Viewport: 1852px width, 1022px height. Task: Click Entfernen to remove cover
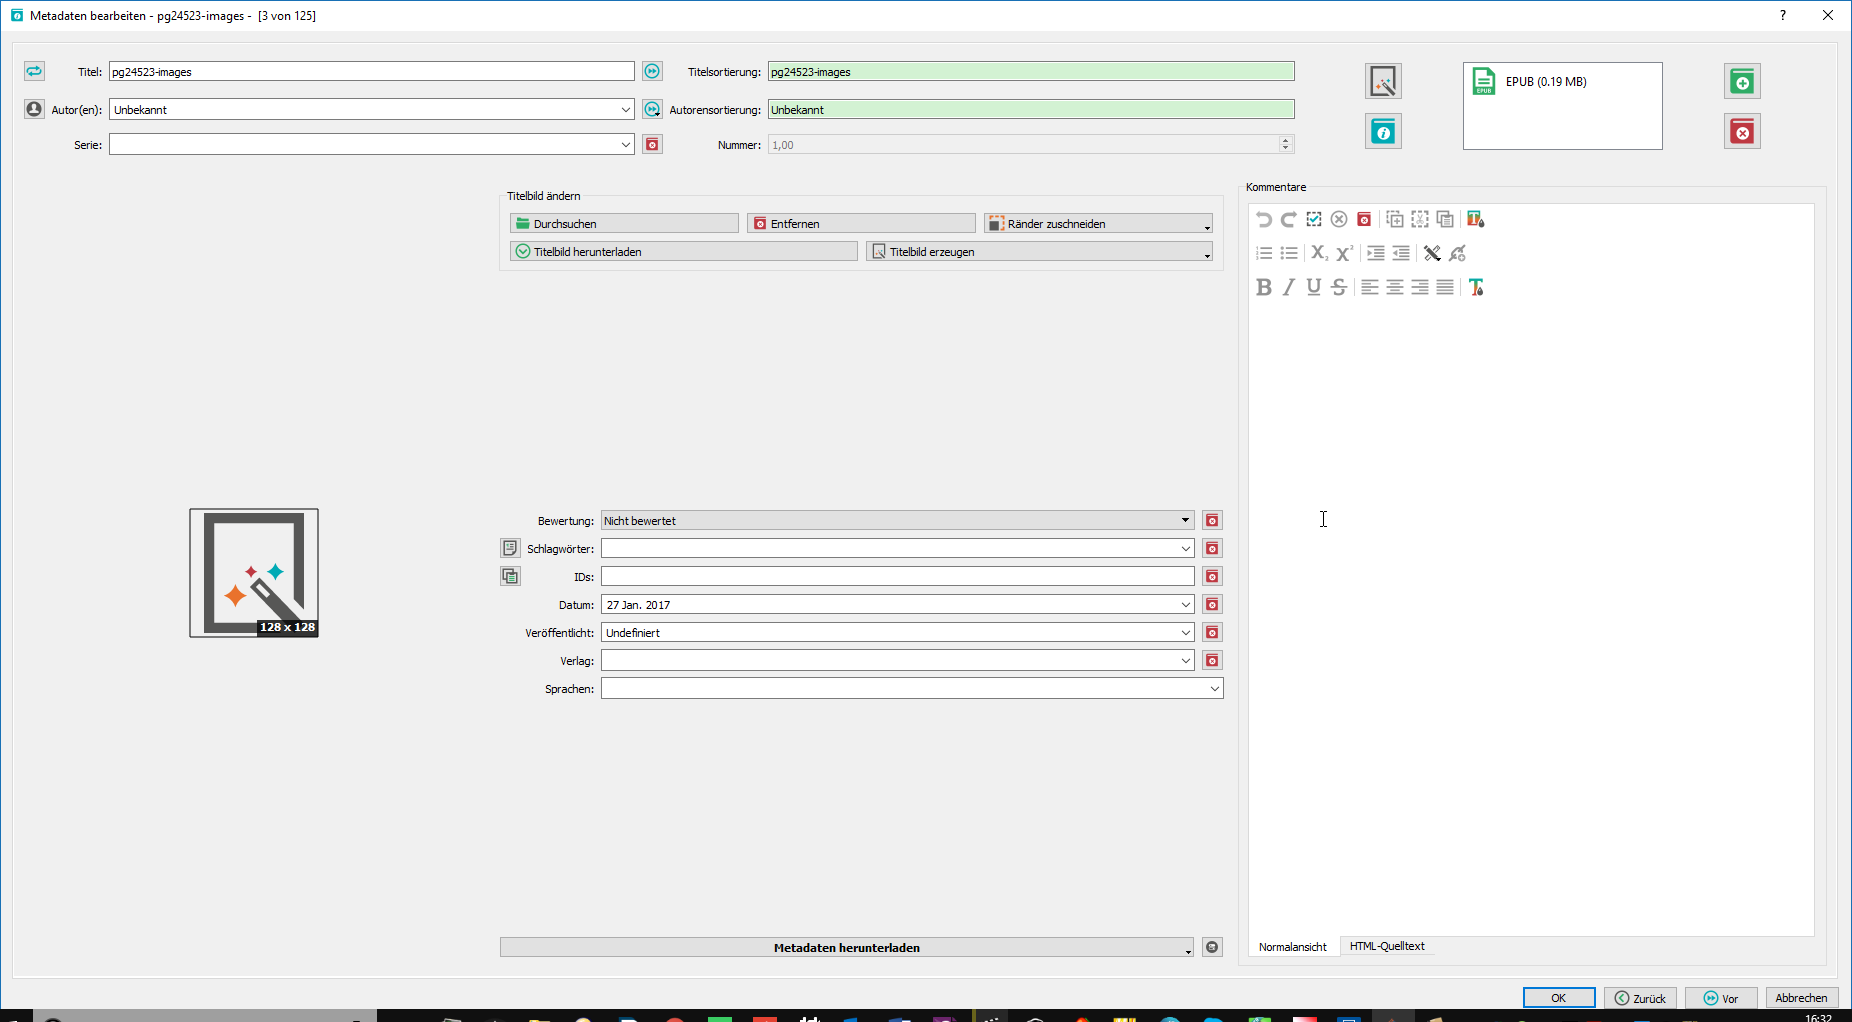(861, 223)
